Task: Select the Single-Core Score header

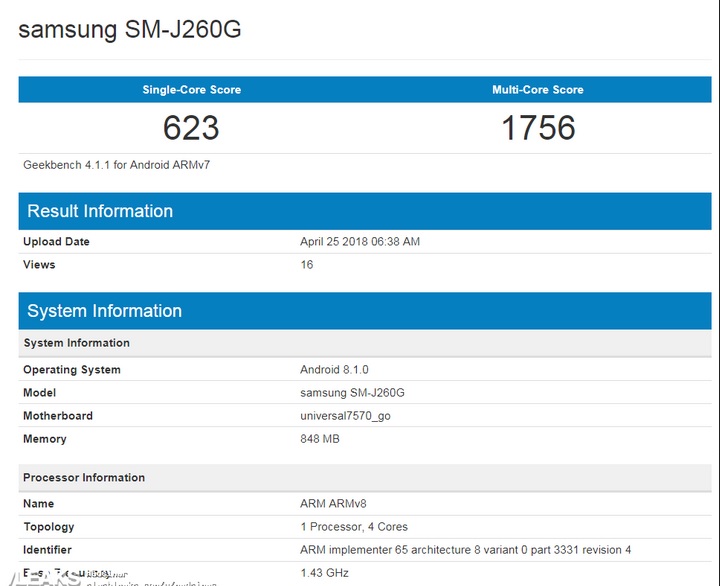Action: [191, 90]
